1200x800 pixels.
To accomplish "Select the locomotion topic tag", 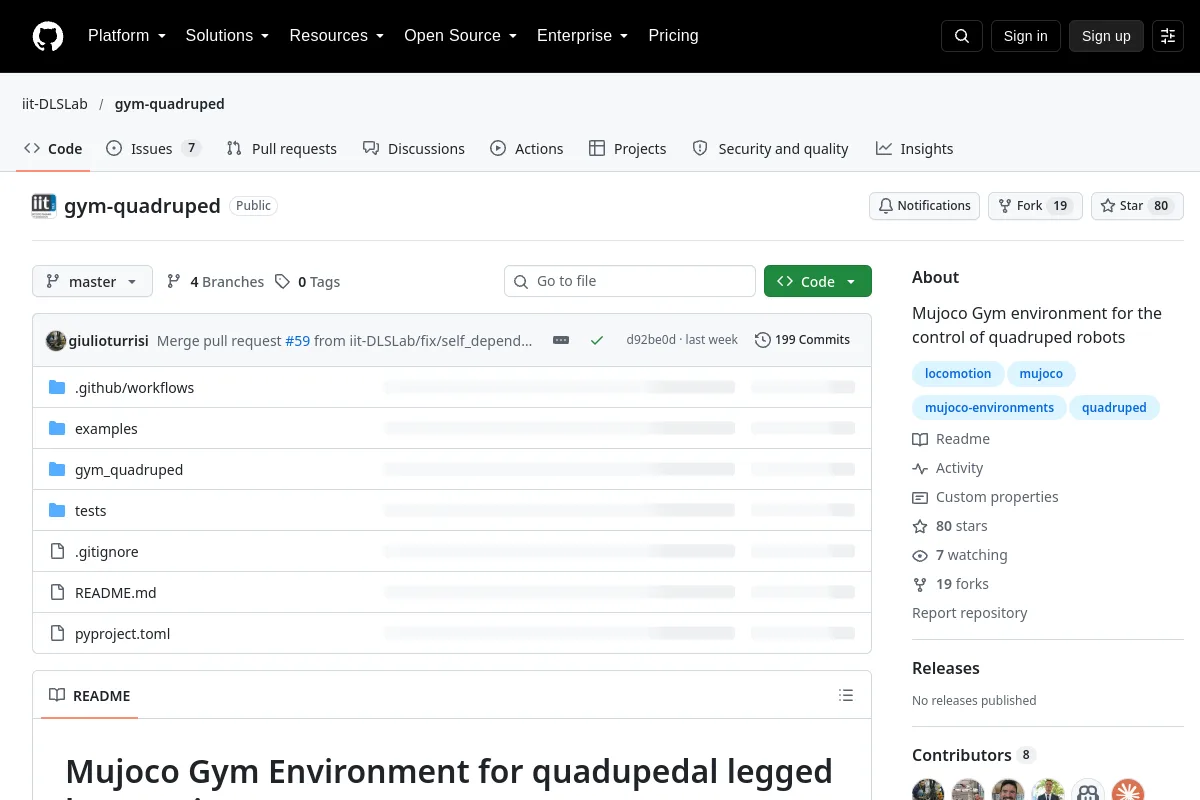I will 958,374.
